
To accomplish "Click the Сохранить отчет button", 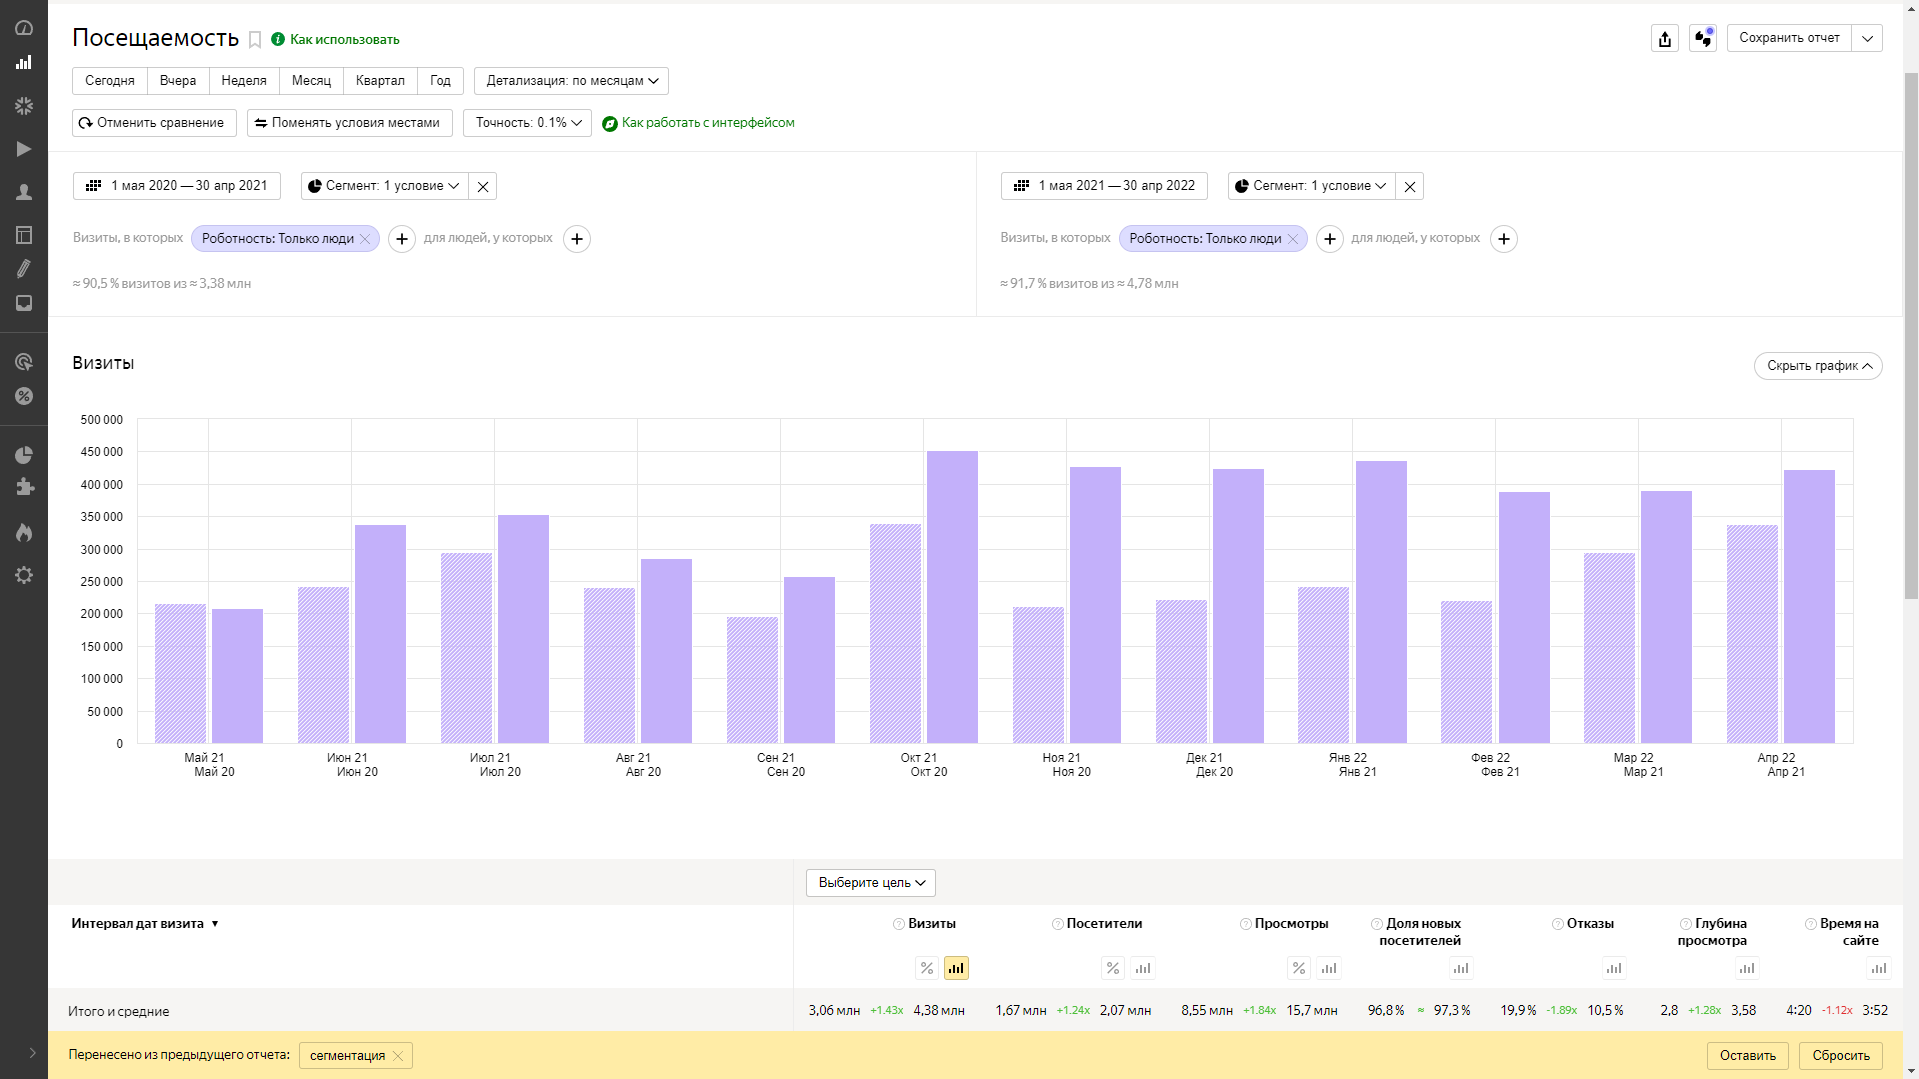I will 1789,38.
